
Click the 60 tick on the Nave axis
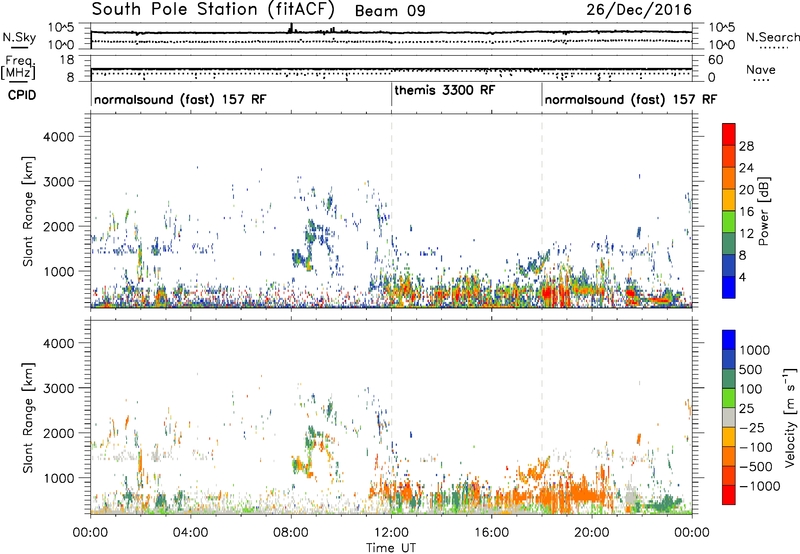tap(715, 60)
